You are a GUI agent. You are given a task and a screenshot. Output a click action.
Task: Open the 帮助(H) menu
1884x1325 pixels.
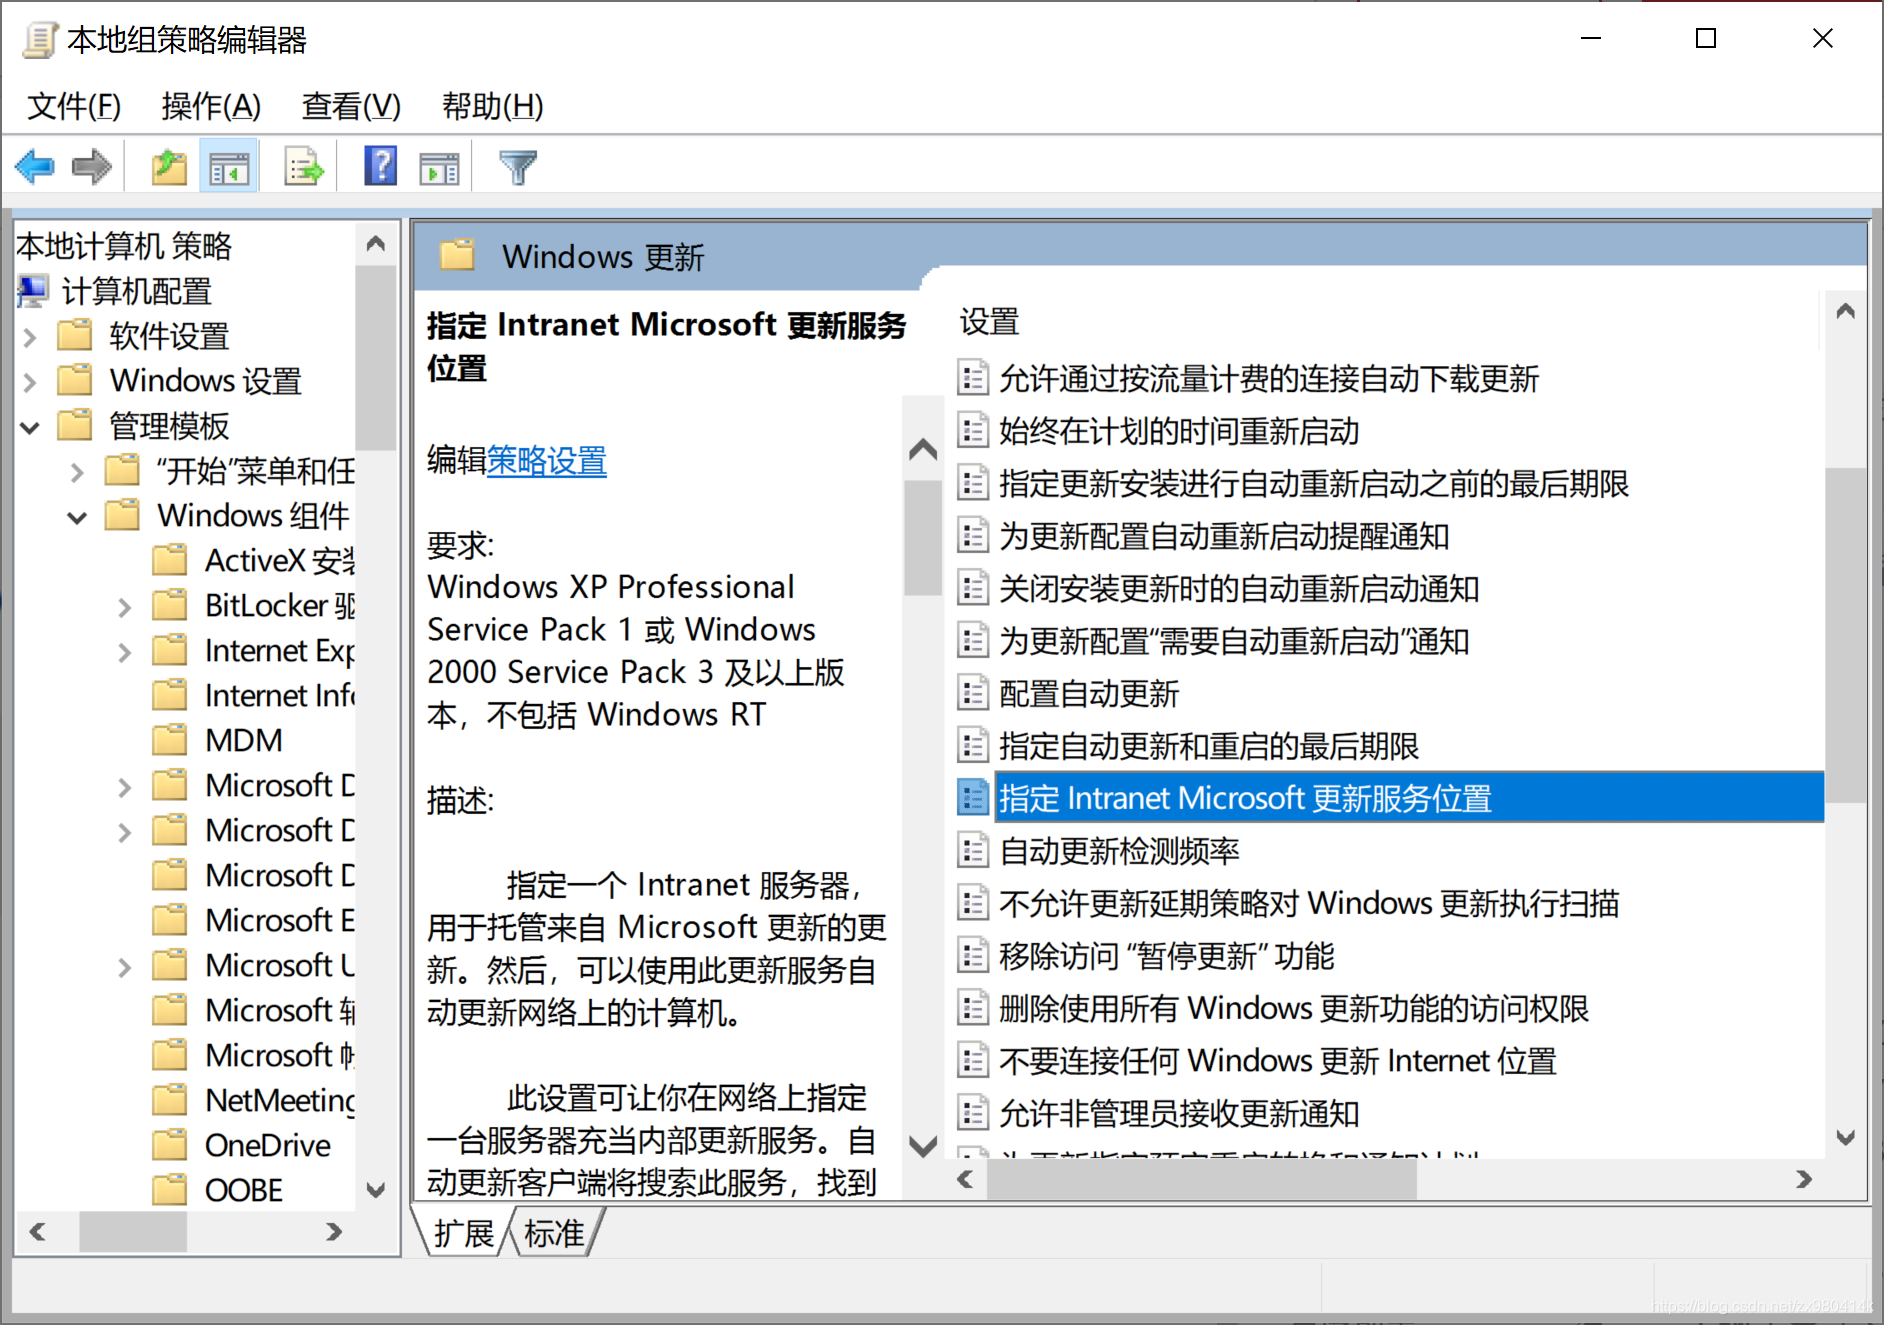(492, 105)
